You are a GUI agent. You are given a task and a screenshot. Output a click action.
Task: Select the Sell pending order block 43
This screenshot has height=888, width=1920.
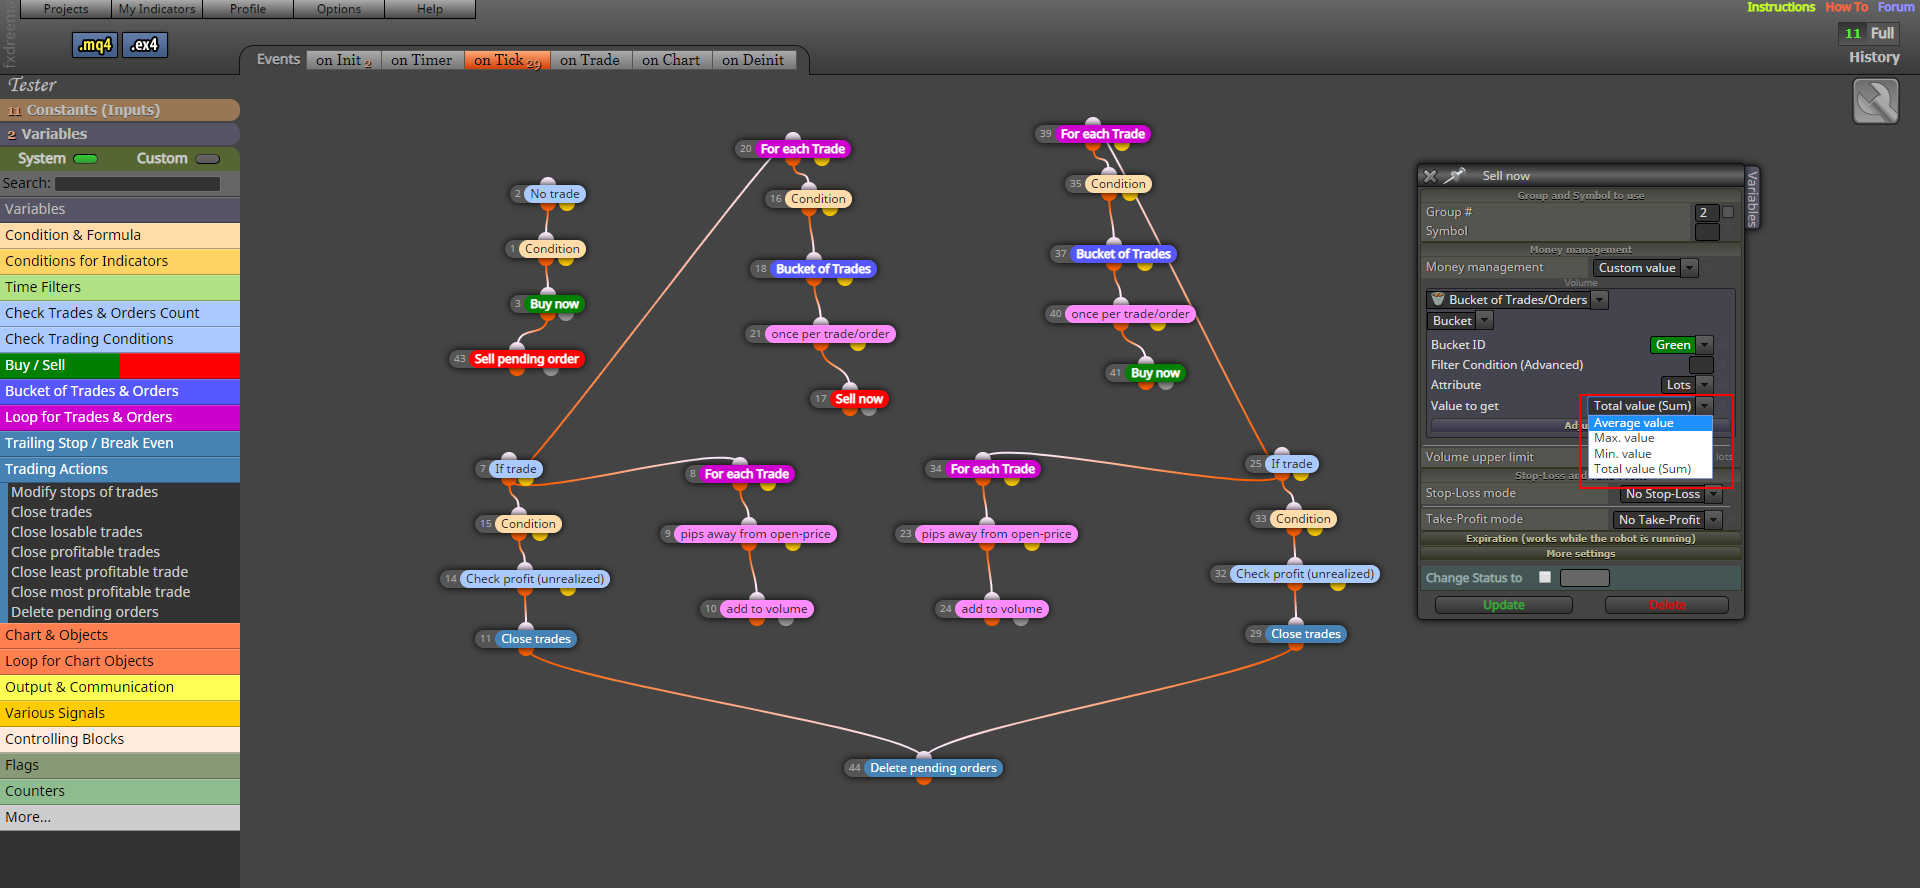[526, 359]
